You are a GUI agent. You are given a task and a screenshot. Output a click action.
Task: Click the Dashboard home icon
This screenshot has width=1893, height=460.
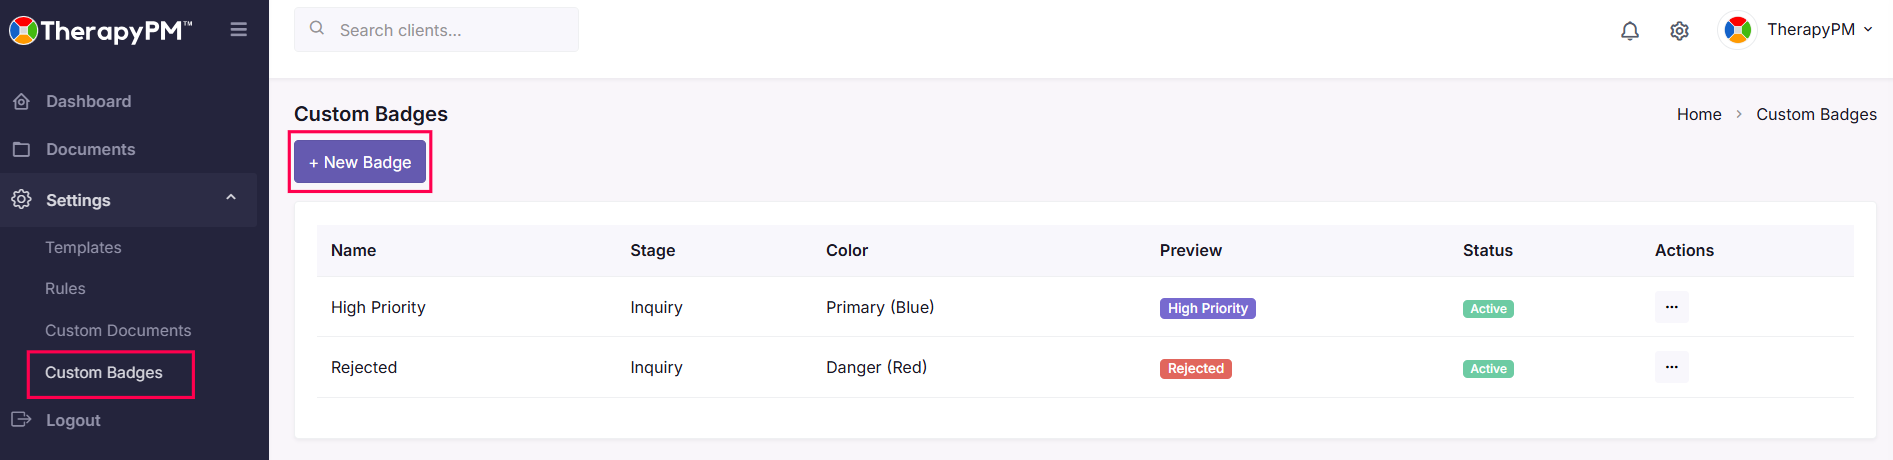(21, 101)
